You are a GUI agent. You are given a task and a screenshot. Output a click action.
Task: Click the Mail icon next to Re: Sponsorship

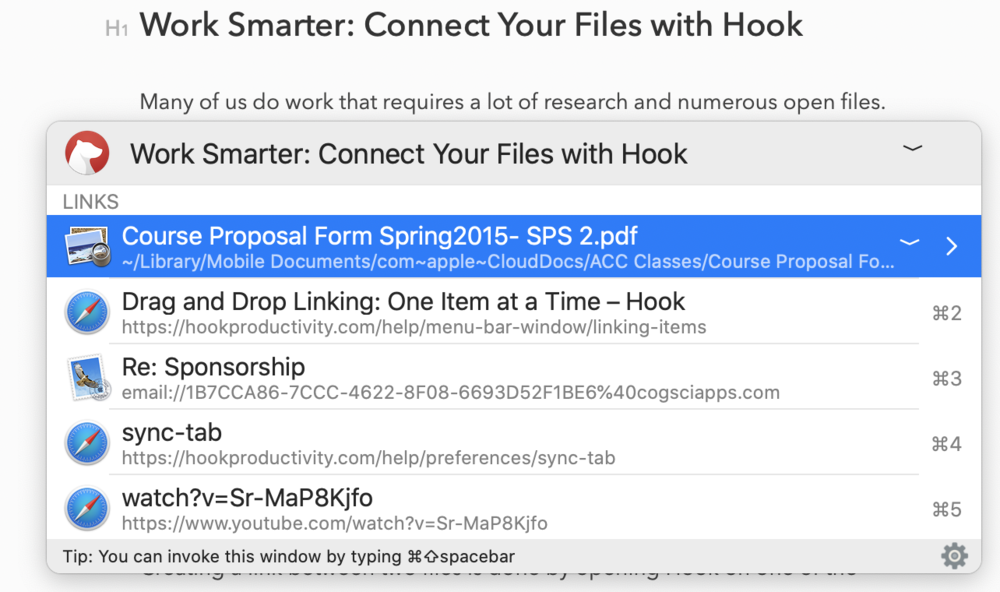click(x=88, y=378)
